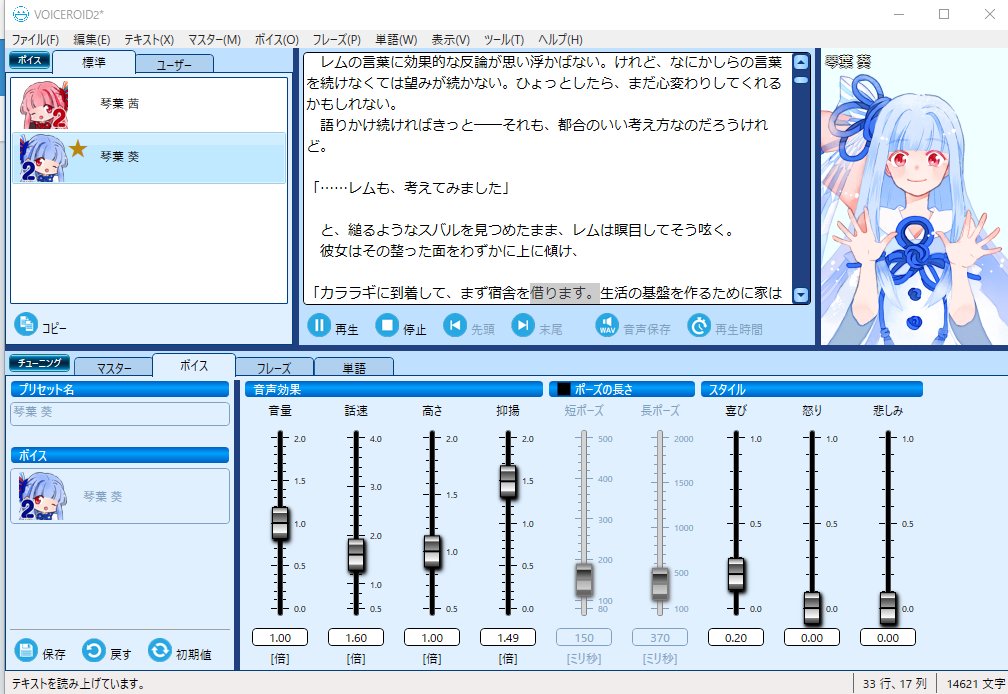
Task: Save preset with 保存 floppy icon
Action: pos(26,650)
